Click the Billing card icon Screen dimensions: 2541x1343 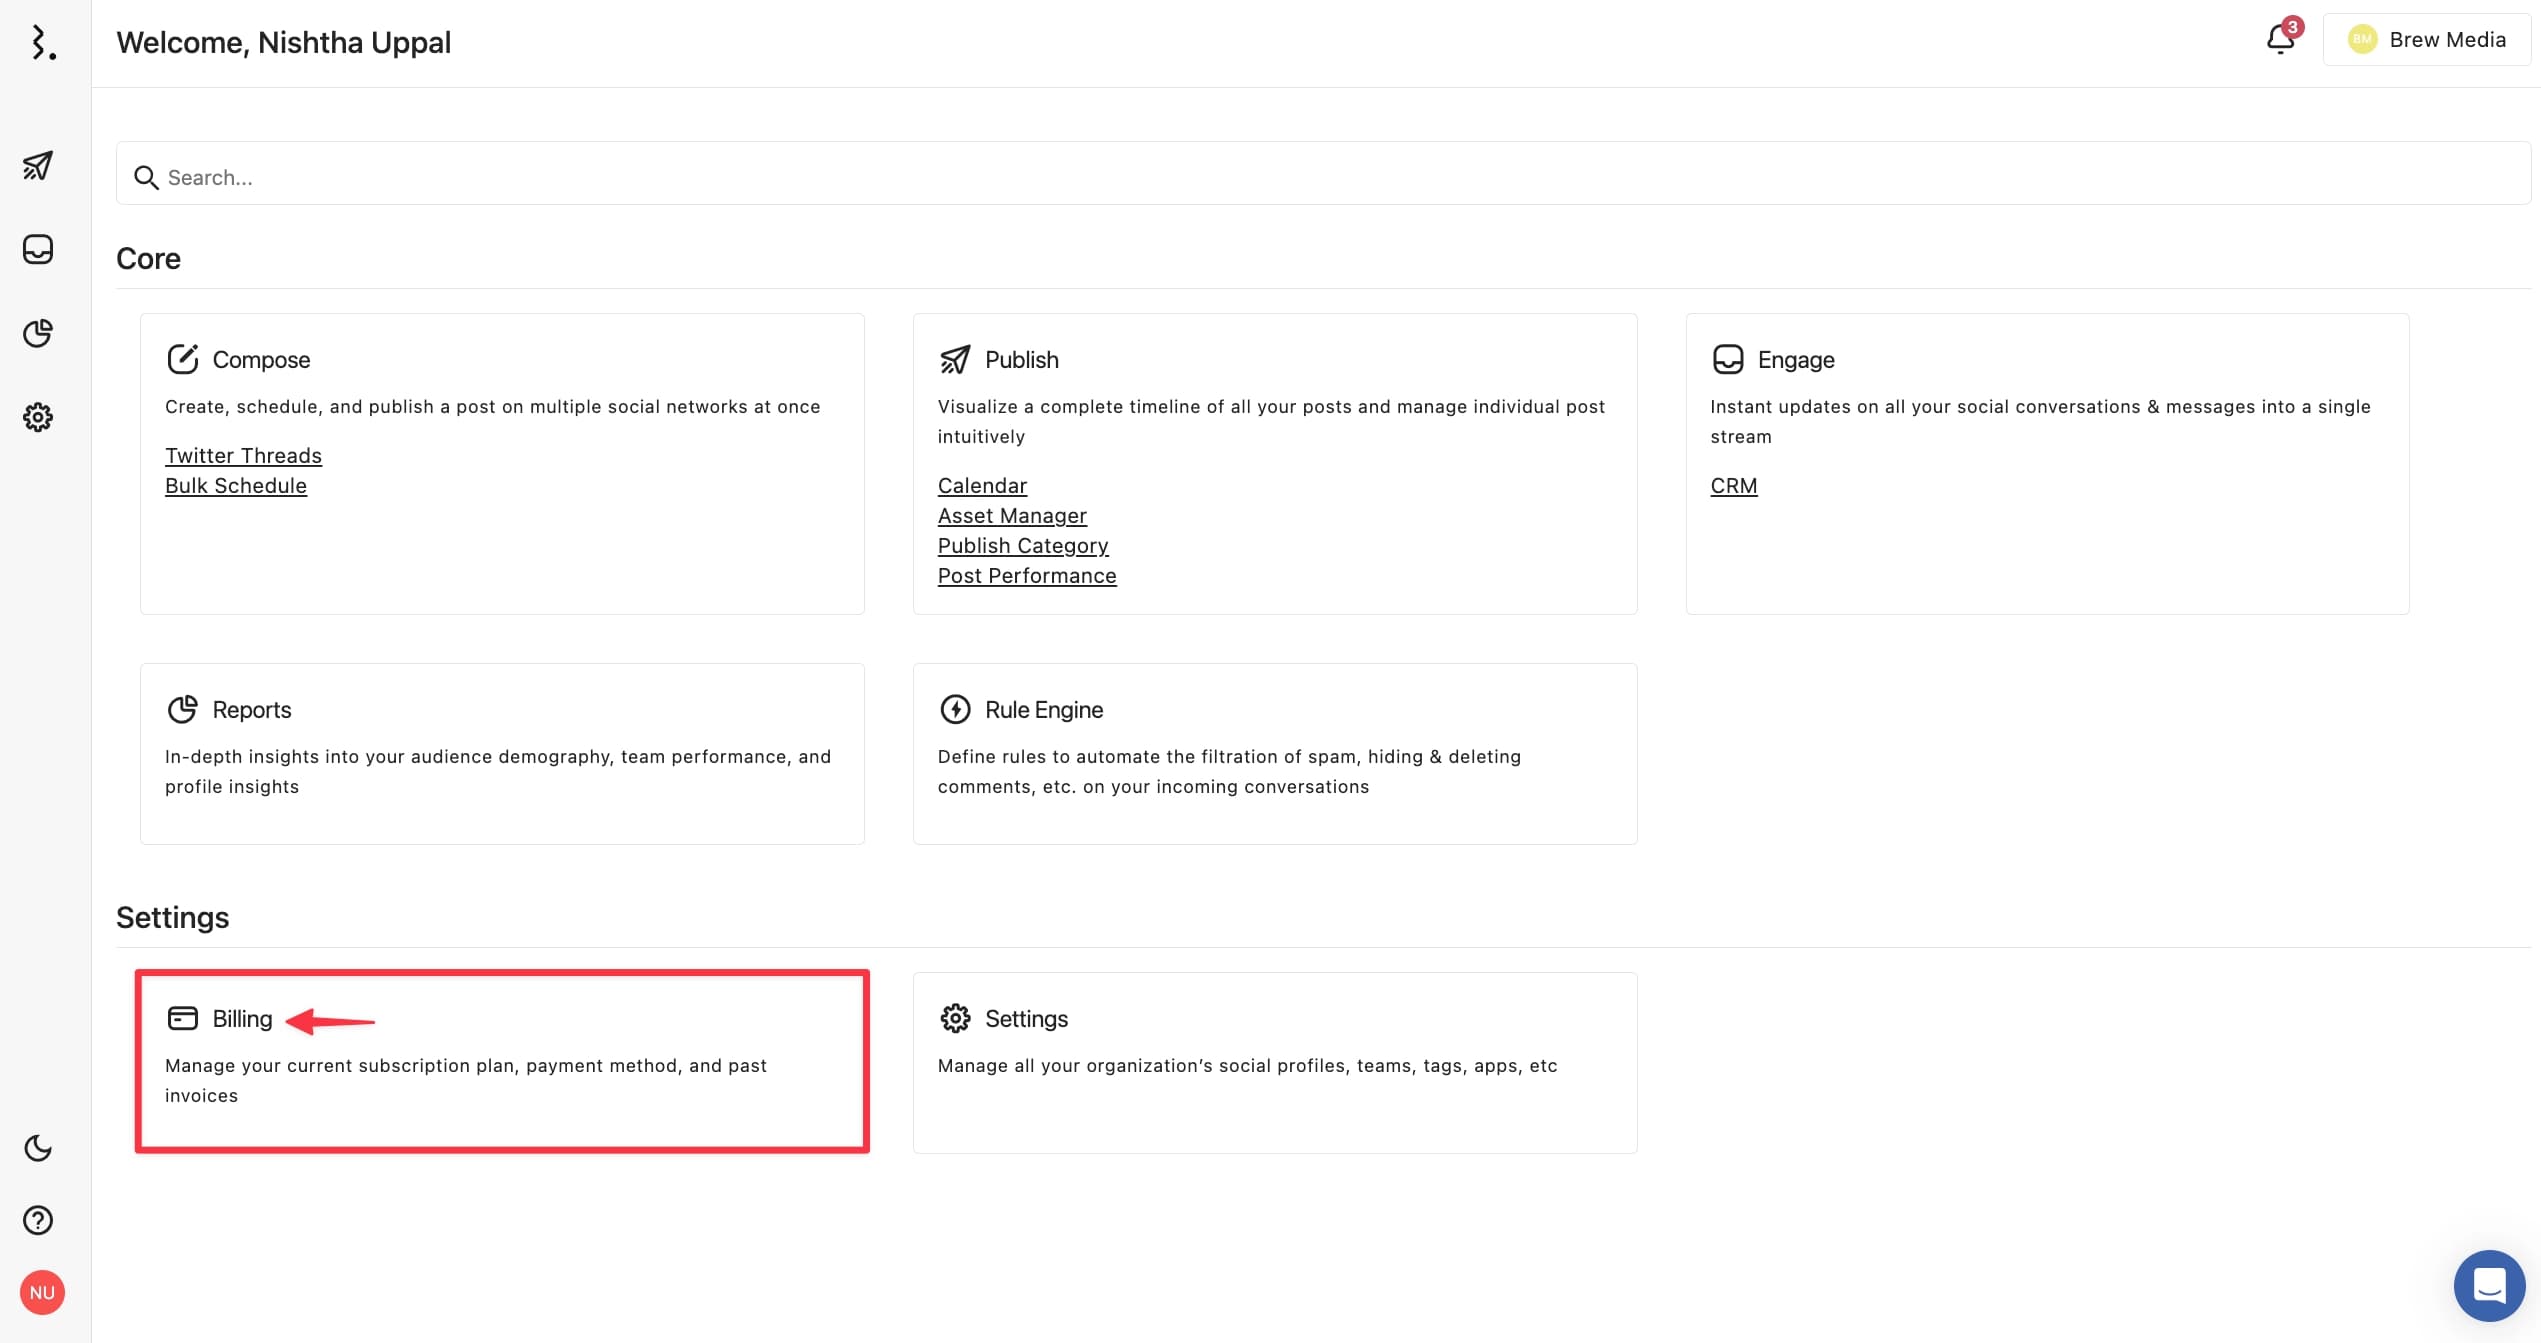(x=182, y=1019)
